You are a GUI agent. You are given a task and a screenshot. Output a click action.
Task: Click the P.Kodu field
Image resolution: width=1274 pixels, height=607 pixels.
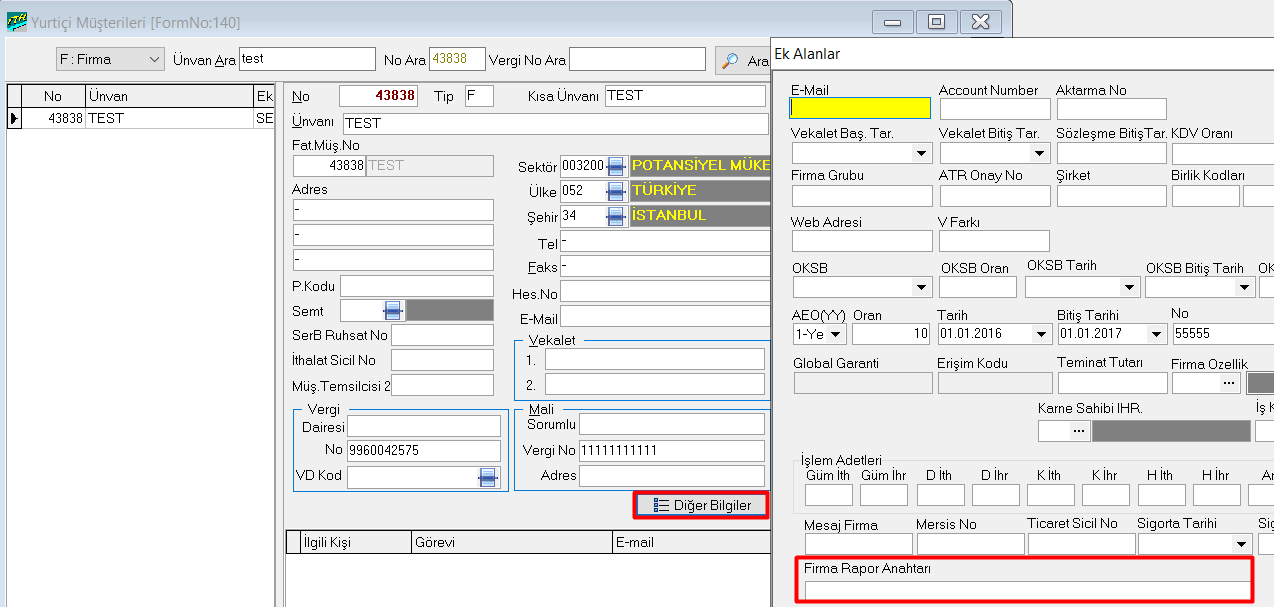tap(417, 287)
